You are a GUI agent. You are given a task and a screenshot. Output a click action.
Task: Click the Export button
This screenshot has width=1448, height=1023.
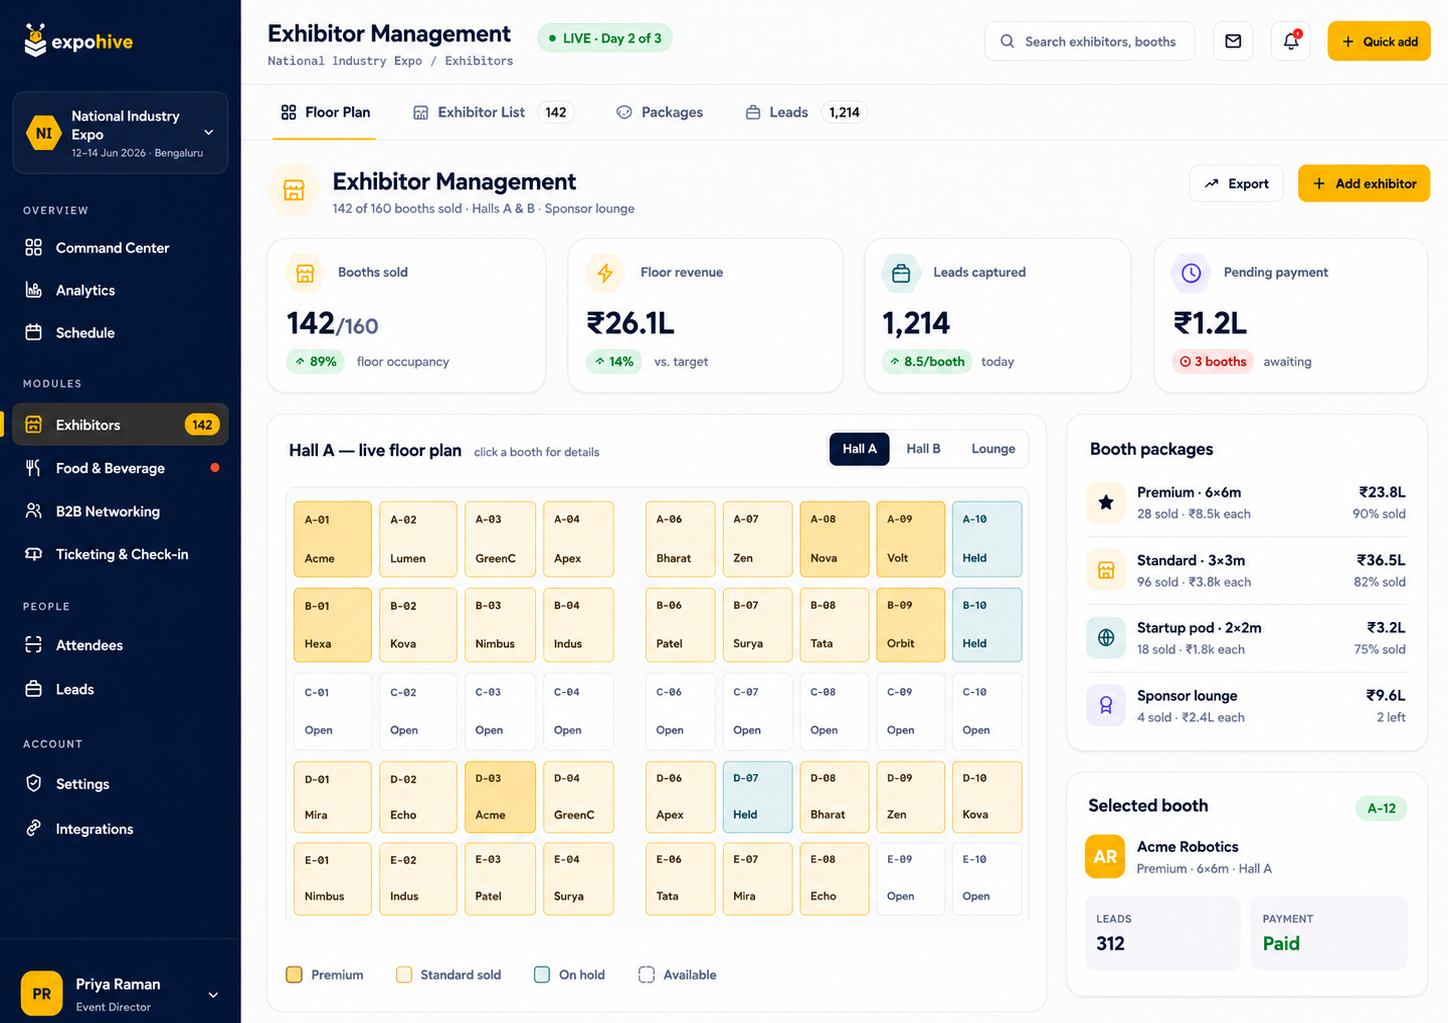[1236, 183]
